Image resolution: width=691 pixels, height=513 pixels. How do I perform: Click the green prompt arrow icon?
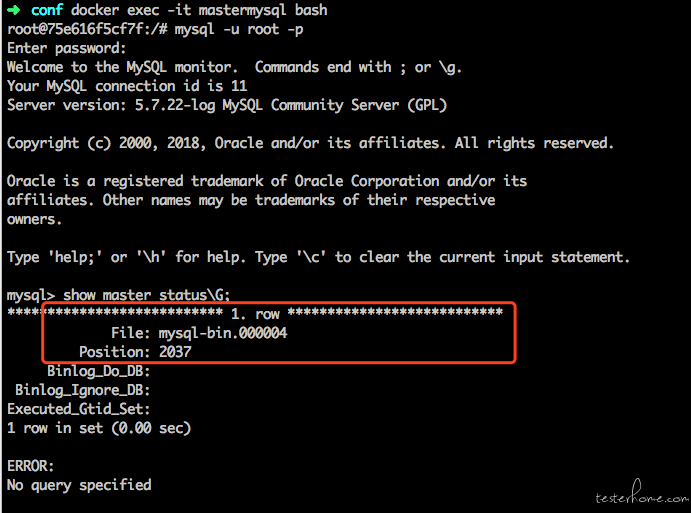14,10
